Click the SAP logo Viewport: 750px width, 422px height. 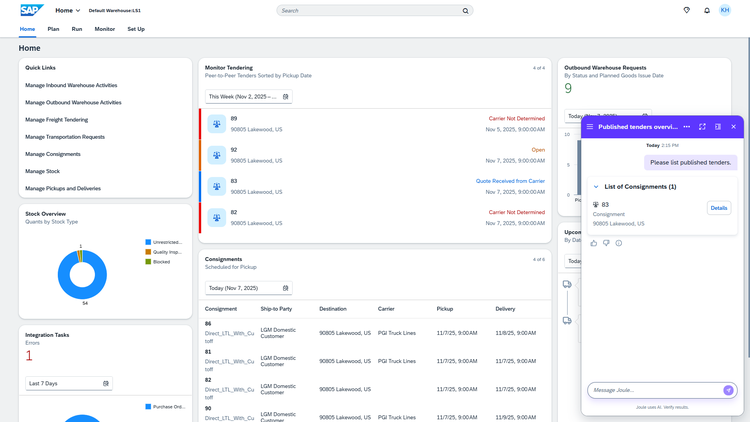[x=32, y=10]
